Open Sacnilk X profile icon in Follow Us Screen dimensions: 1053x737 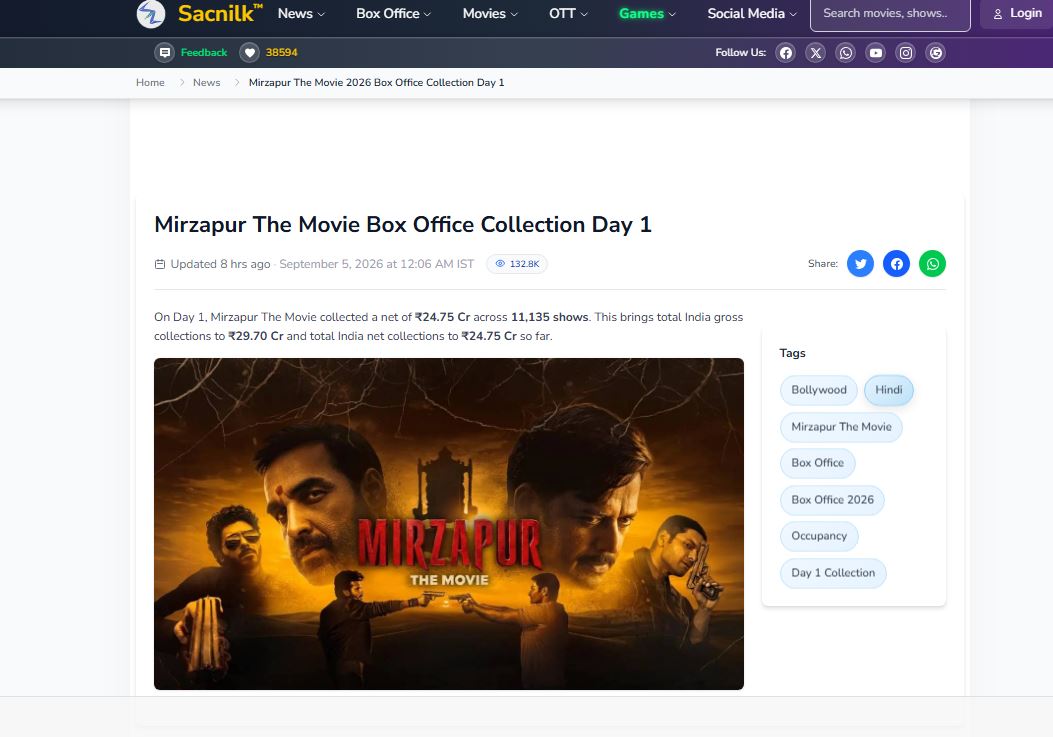coord(816,52)
